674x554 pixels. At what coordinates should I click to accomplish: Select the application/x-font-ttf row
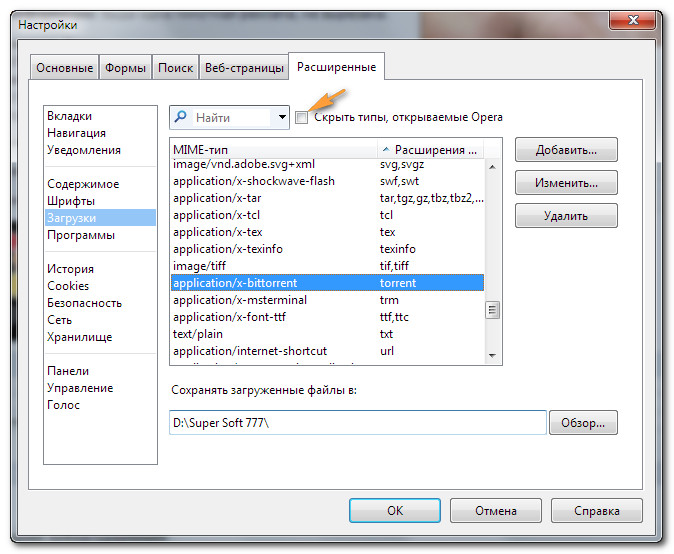(328, 317)
